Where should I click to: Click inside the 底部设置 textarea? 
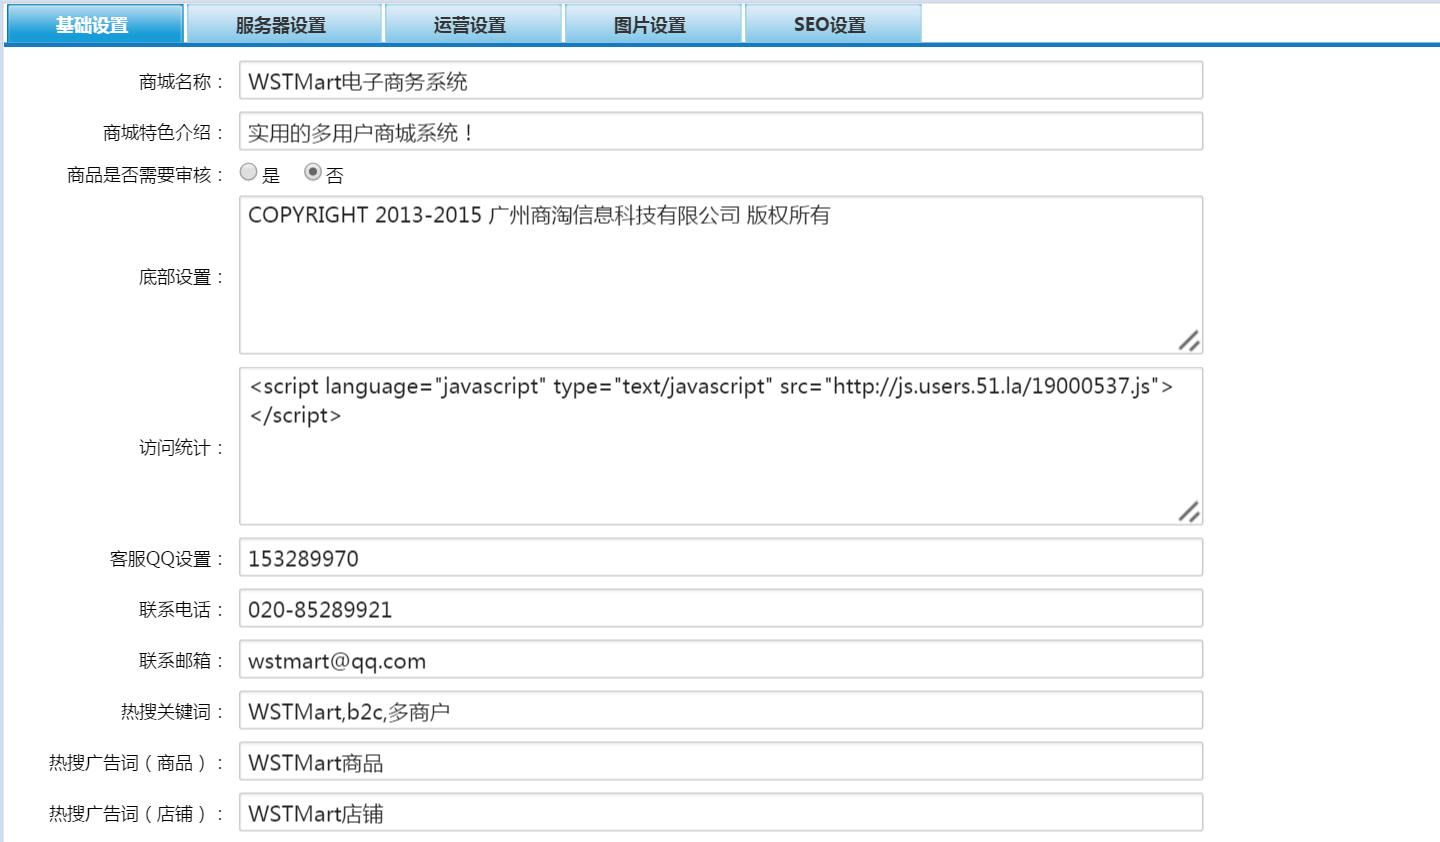(721, 275)
